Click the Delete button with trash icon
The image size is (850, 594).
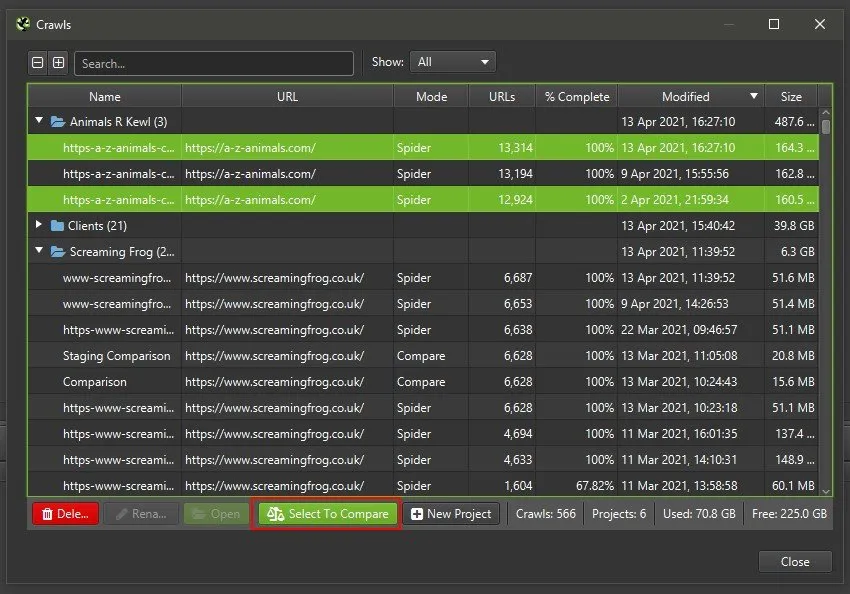coord(65,514)
